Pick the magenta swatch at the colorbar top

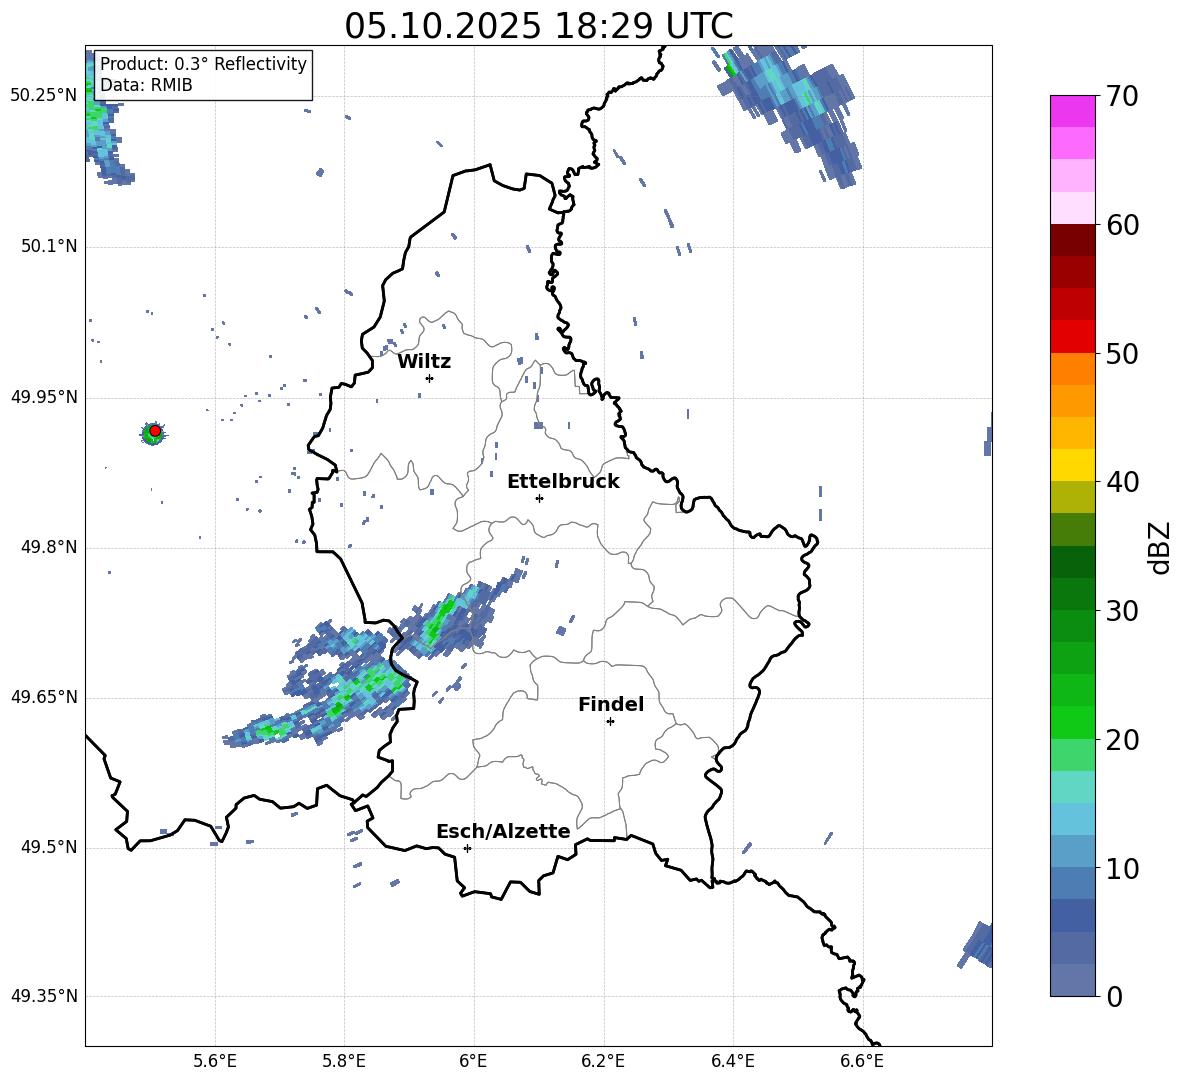(x=1072, y=111)
